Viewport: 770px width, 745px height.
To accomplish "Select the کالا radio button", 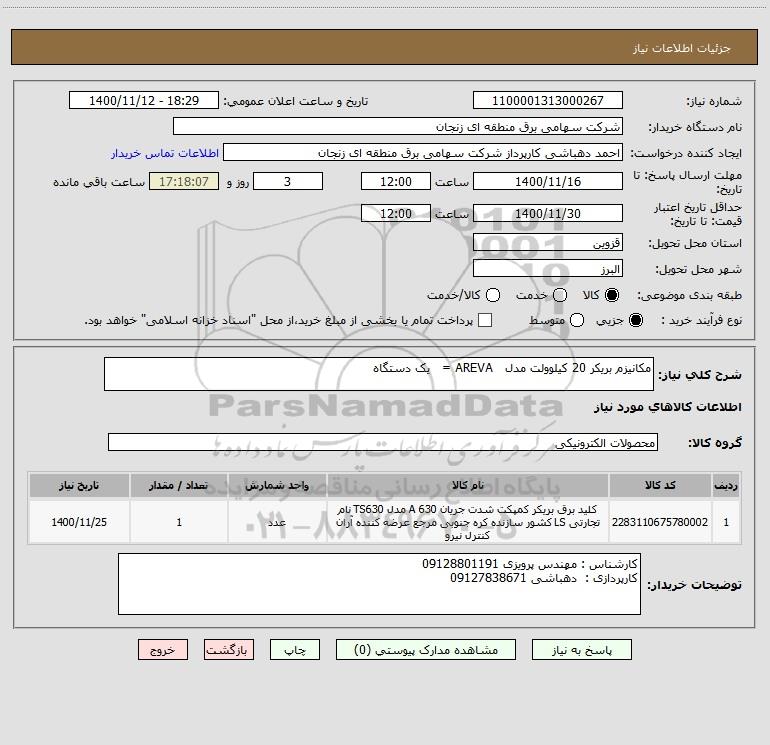I will [612, 295].
